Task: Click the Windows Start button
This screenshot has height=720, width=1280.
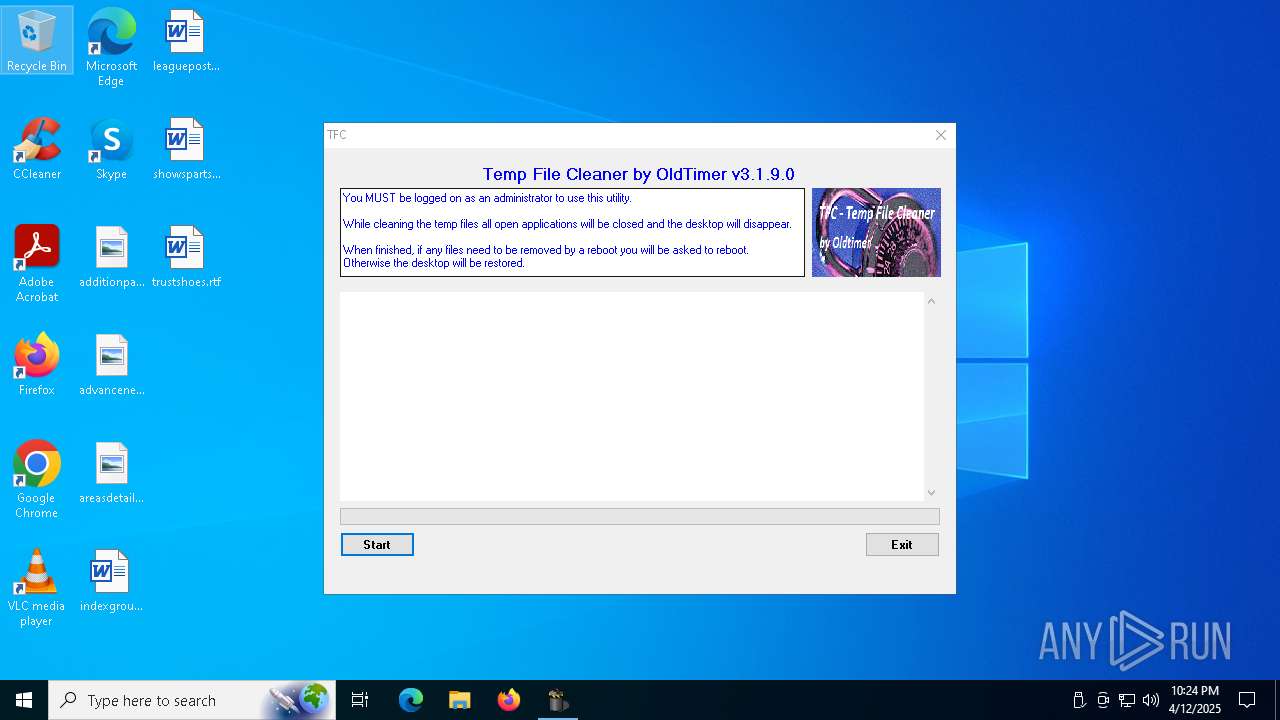Action: pyautogui.click(x=24, y=700)
